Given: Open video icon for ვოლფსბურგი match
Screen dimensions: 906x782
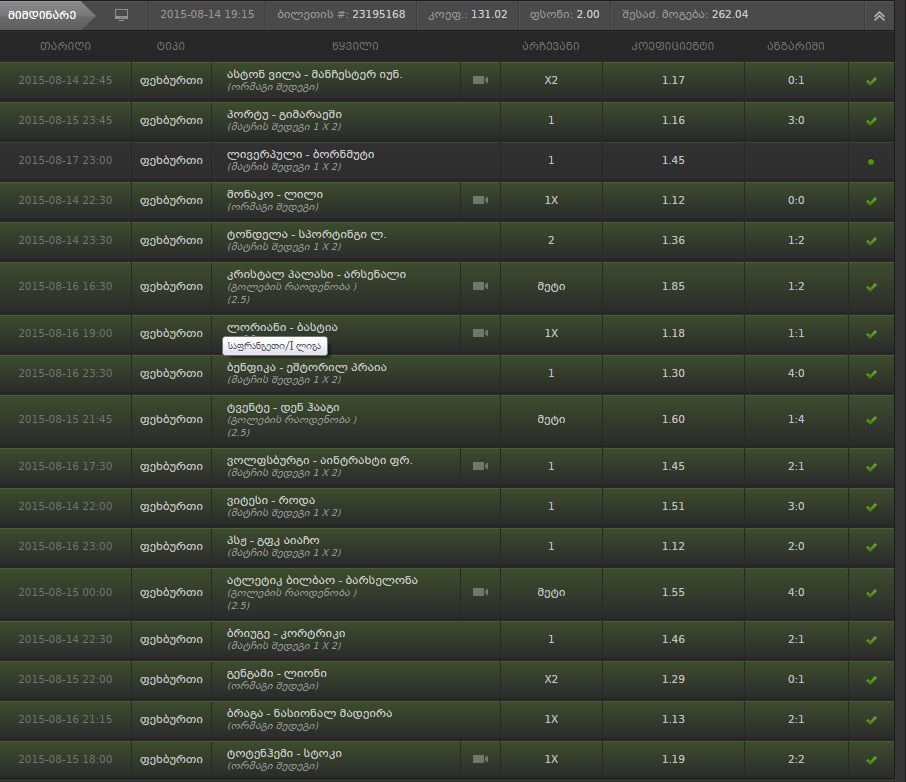Looking at the screenshot, I should (x=480, y=466).
